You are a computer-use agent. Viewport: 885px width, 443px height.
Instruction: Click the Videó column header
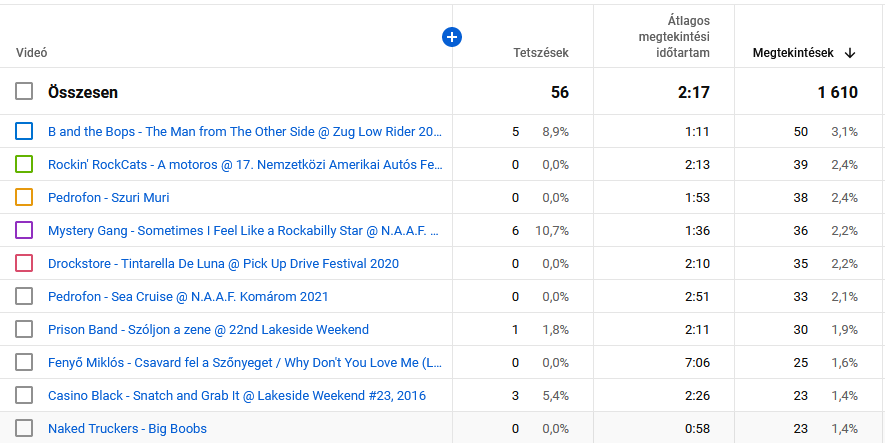[x=32, y=53]
